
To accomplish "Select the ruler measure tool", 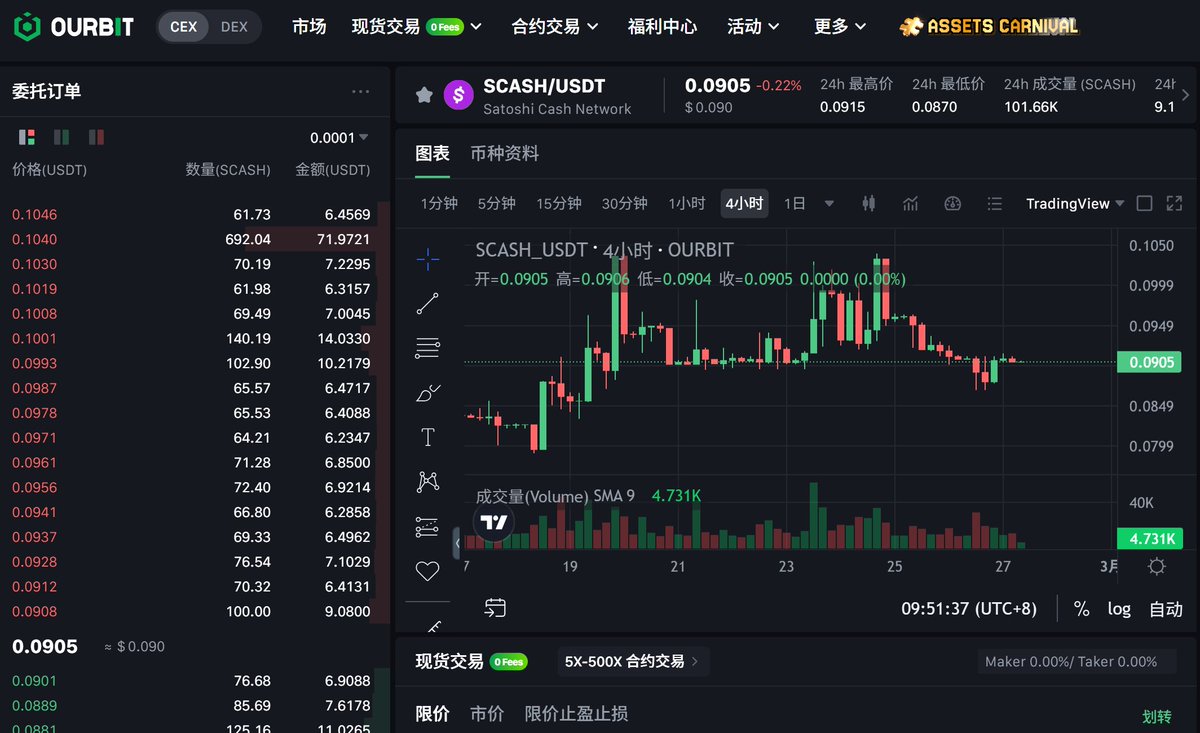I will [433, 627].
